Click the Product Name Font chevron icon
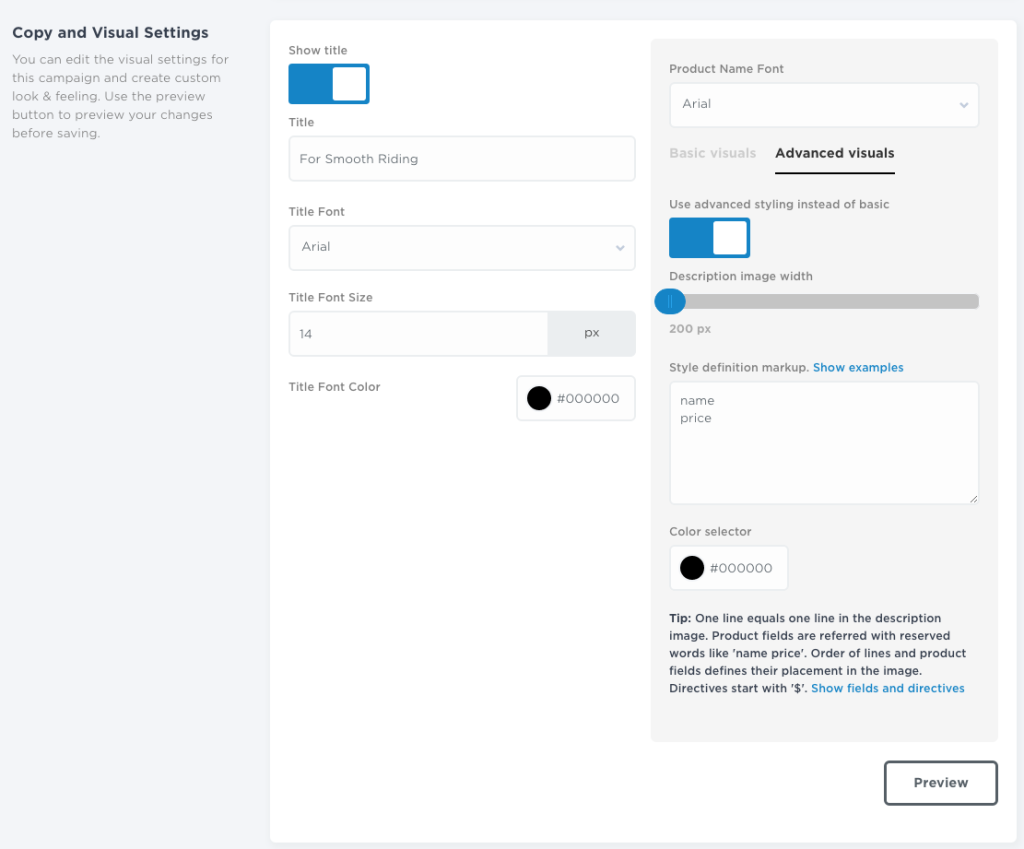The image size is (1024, 849). coord(964,104)
